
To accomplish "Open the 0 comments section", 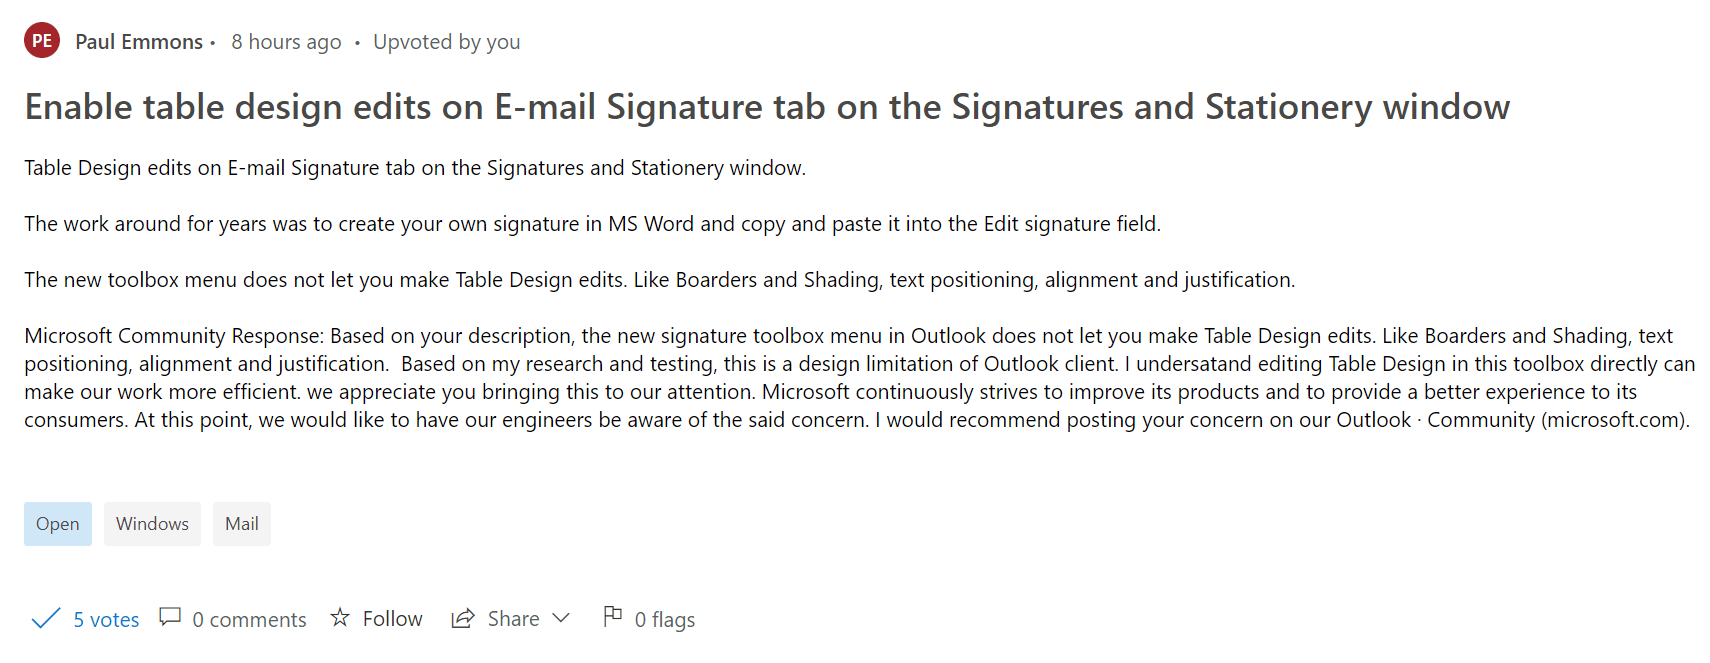I will point(249,619).
